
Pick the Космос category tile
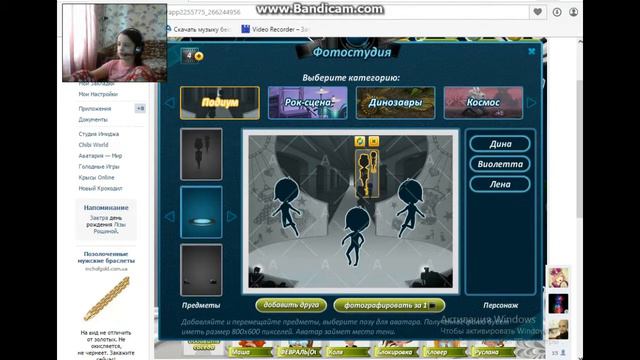pyautogui.click(x=483, y=103)
